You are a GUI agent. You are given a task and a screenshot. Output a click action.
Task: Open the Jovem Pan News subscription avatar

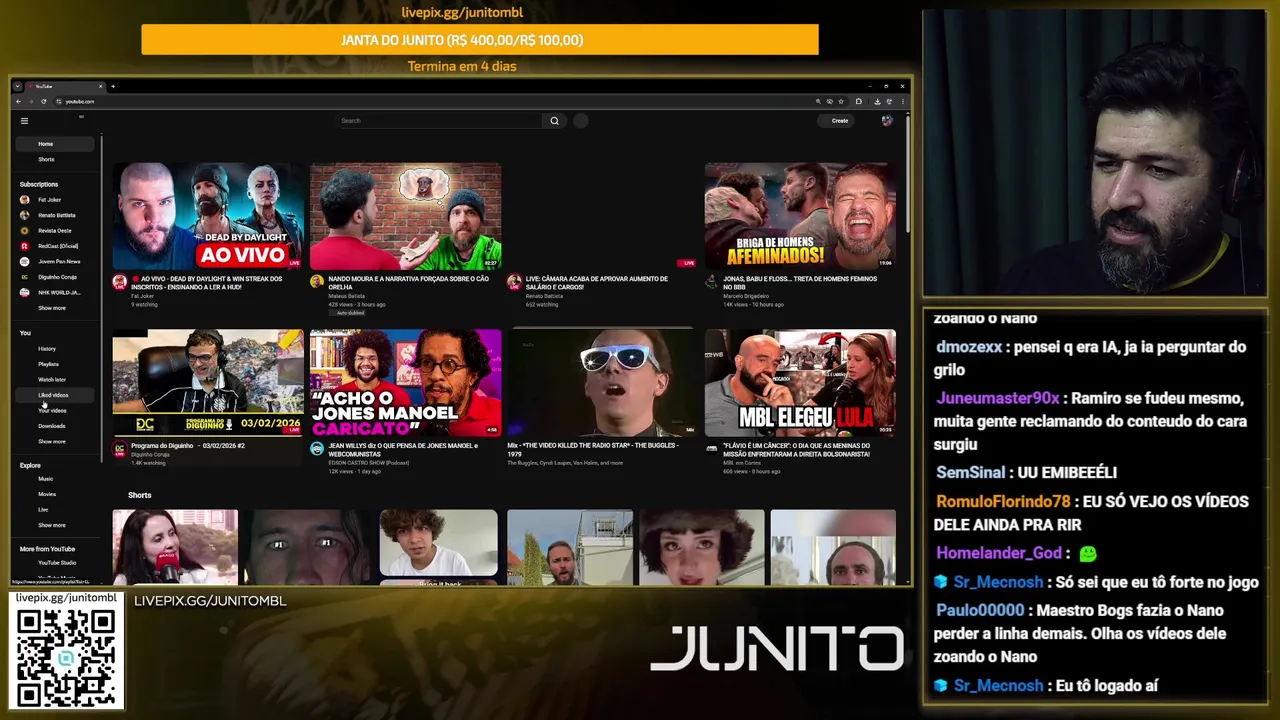point(25,261)
